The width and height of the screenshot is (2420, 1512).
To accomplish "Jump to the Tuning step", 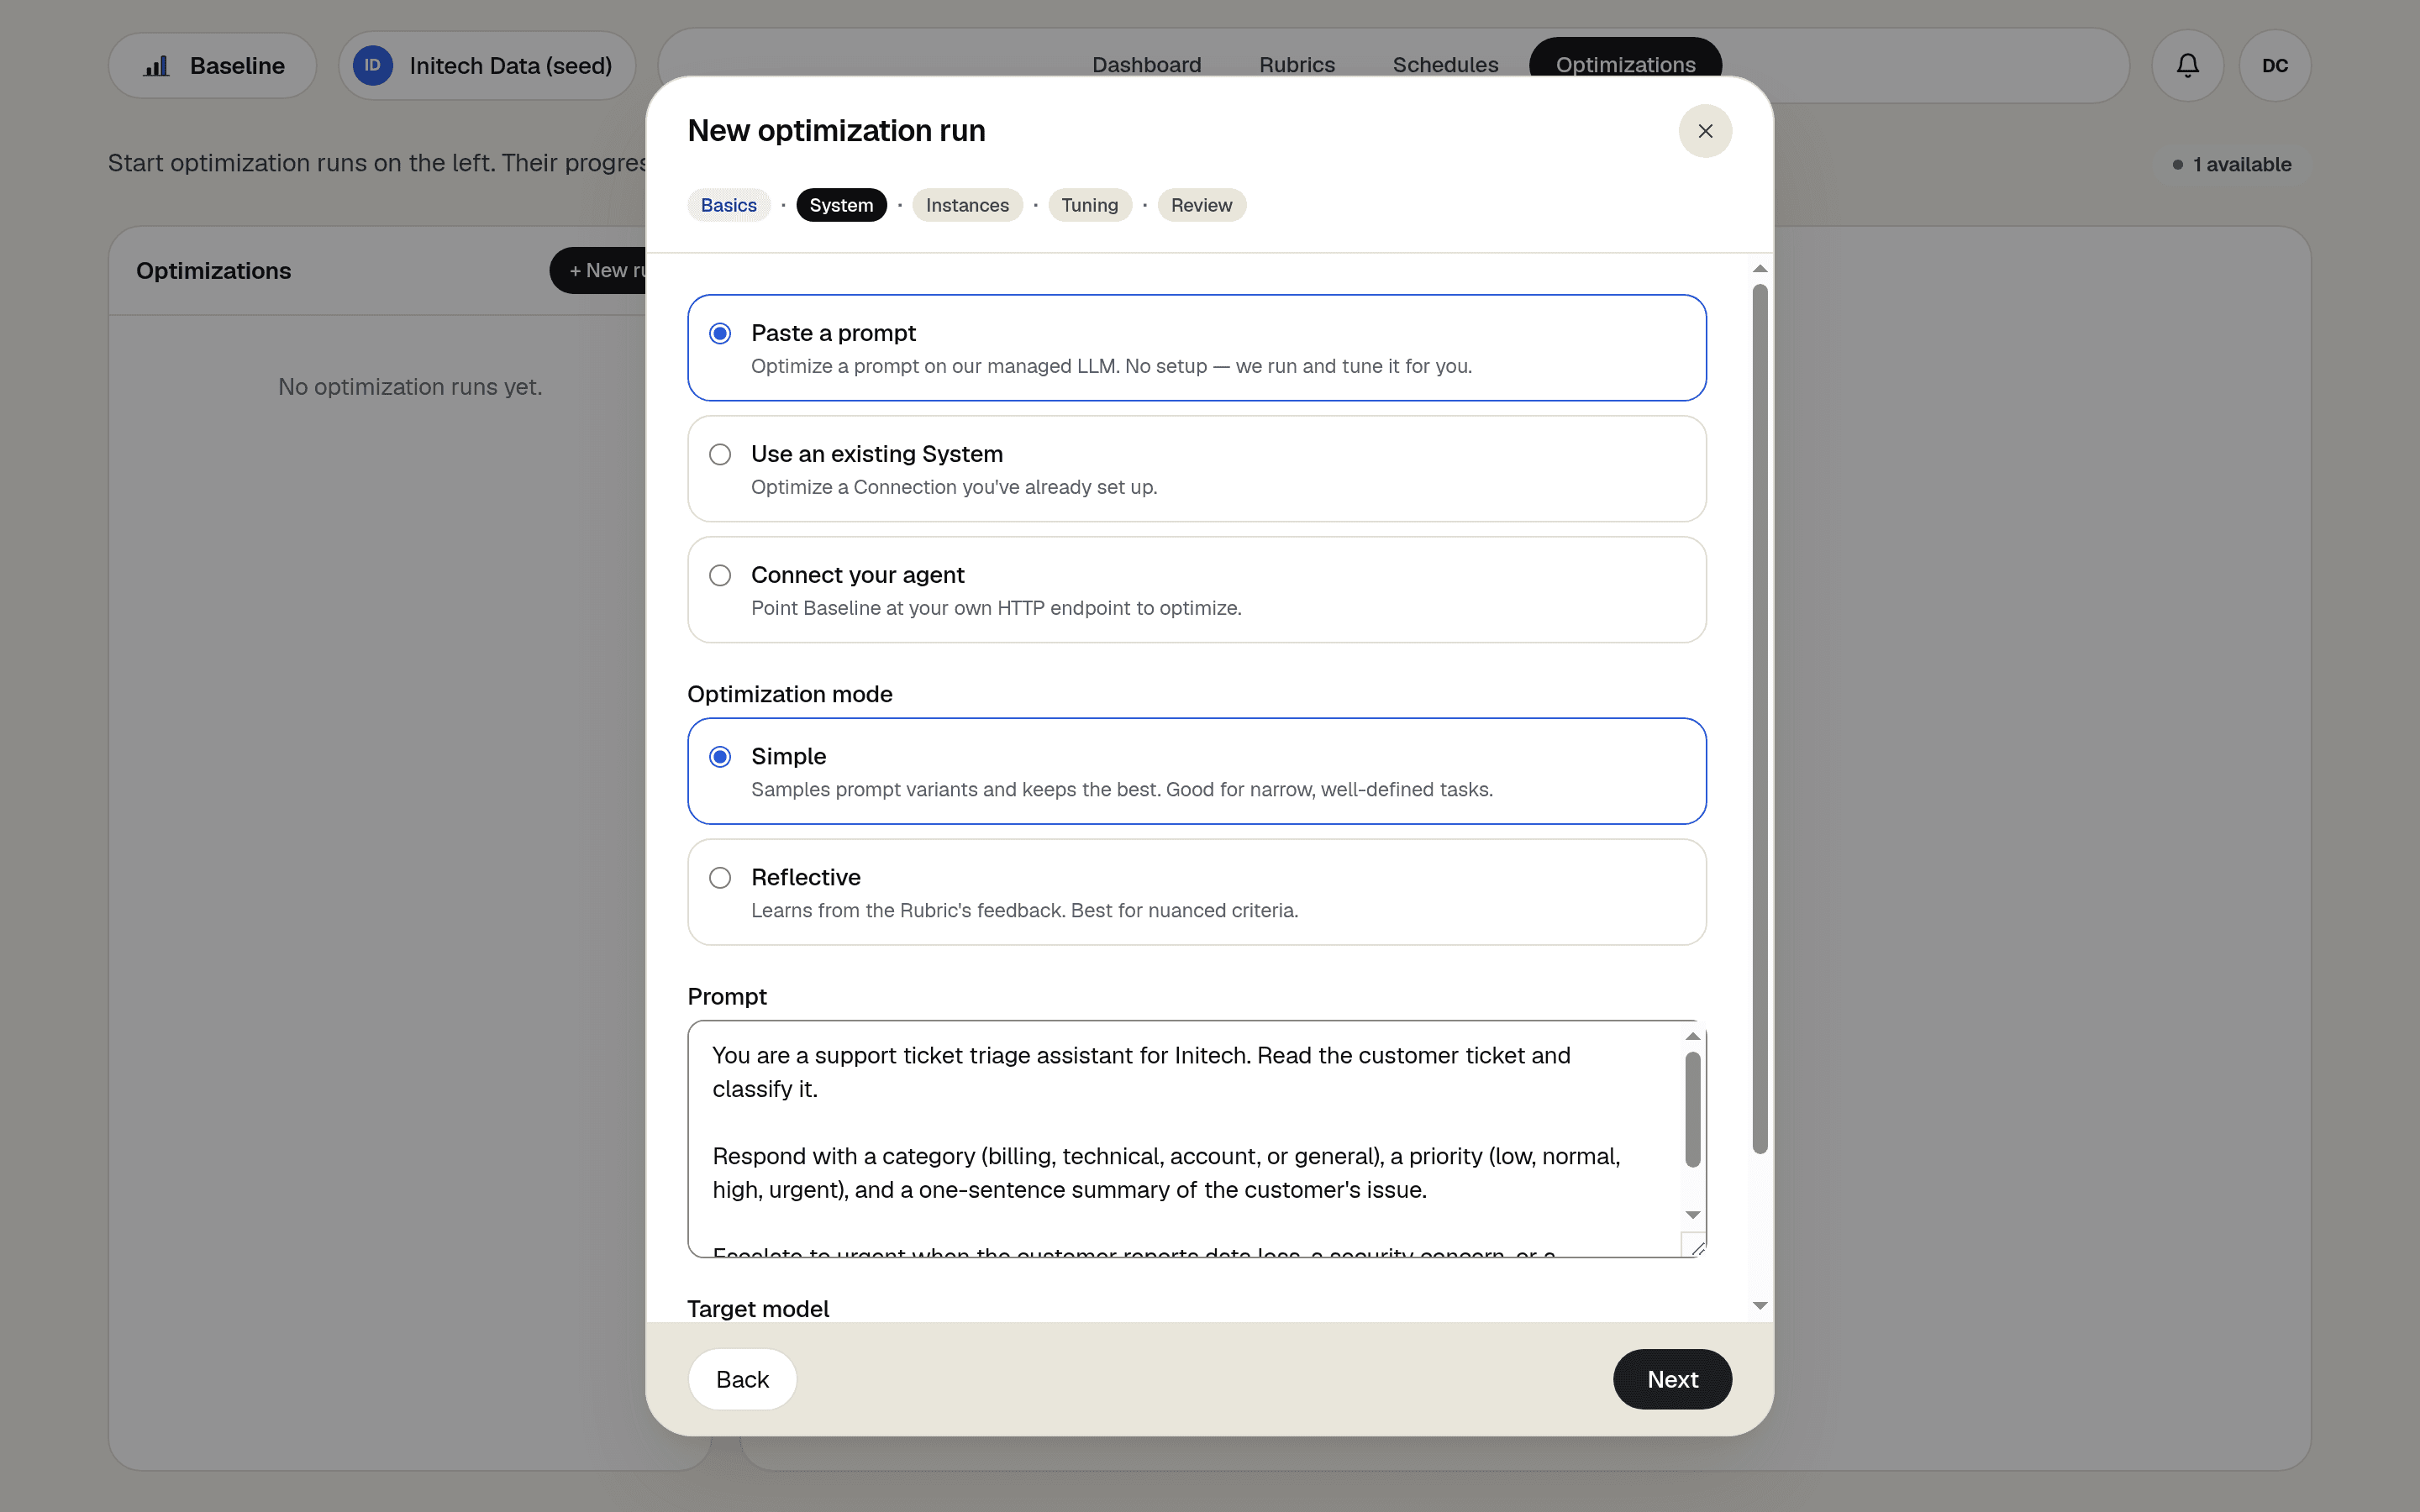I will (1089, 205).
